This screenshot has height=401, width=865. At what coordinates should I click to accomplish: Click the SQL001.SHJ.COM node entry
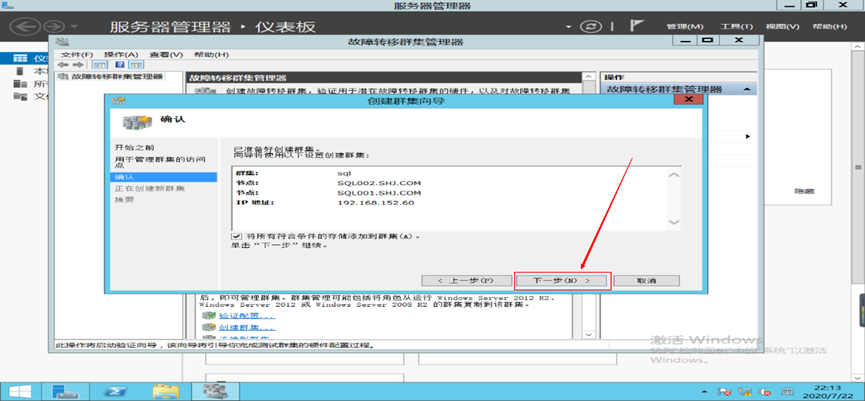(379, 193)
